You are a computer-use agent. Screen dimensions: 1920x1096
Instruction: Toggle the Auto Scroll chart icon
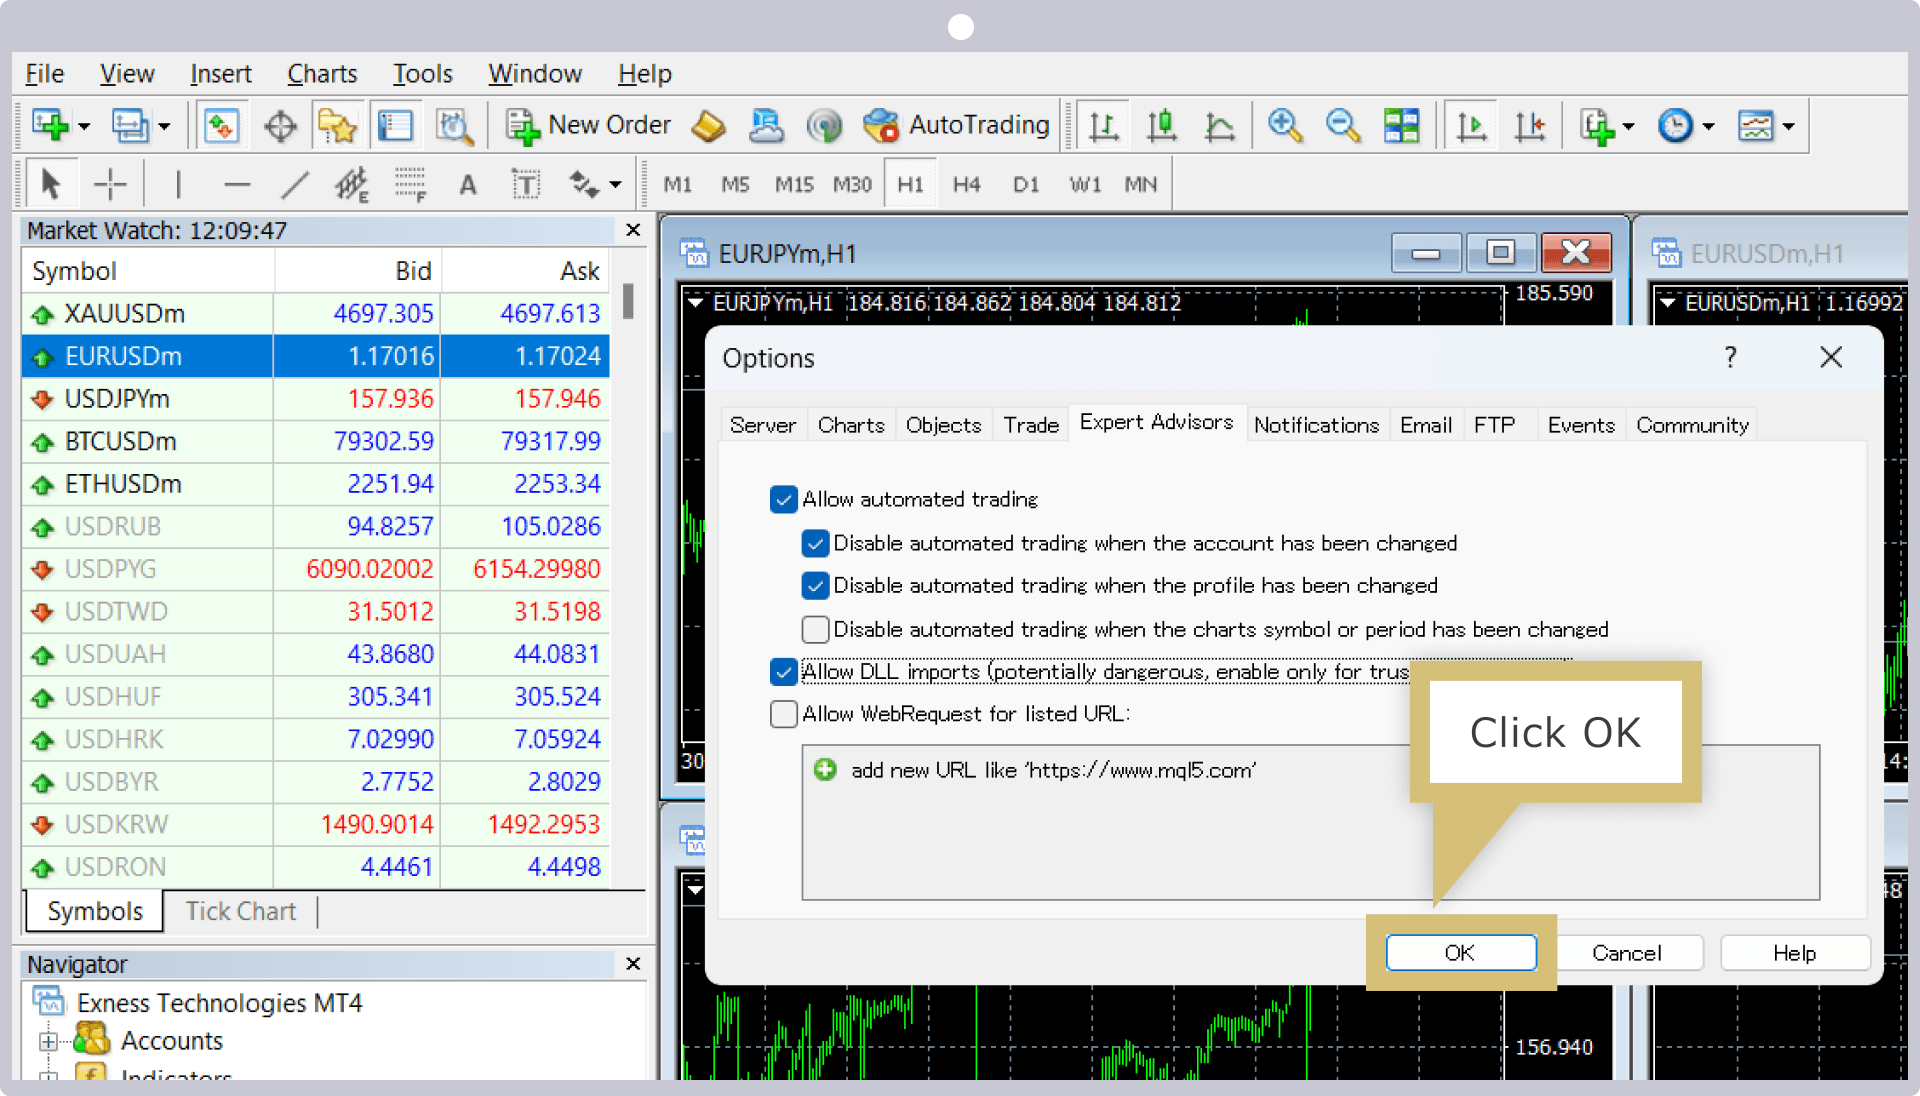pyautogui.click(x=1471, y=126)
